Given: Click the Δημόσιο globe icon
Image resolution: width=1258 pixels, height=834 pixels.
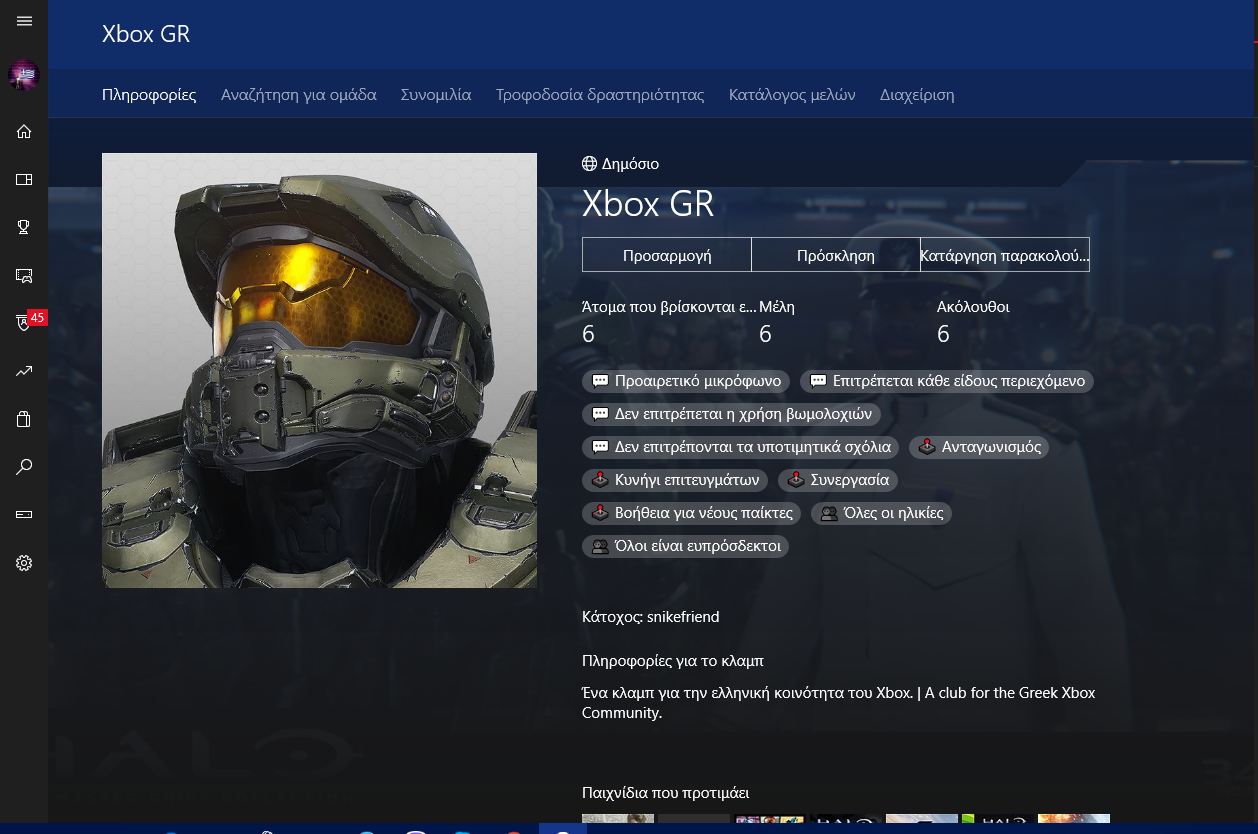Looking at the screenshot, I should (x=589, y=164).
